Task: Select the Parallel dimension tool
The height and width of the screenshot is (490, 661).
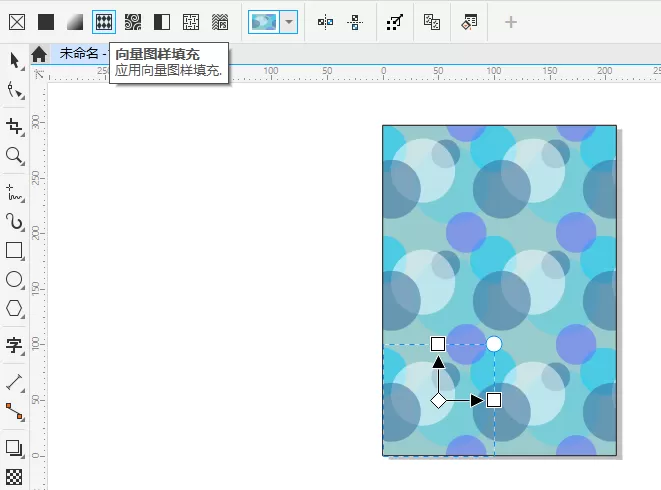Action: point(15,382)
